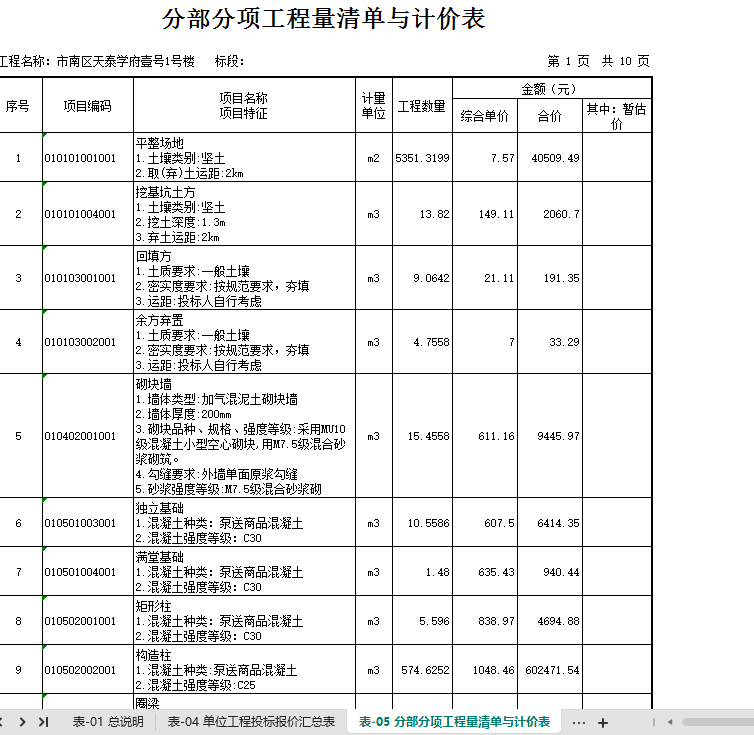Select the 余方弃置 description cell

(244, 342)
